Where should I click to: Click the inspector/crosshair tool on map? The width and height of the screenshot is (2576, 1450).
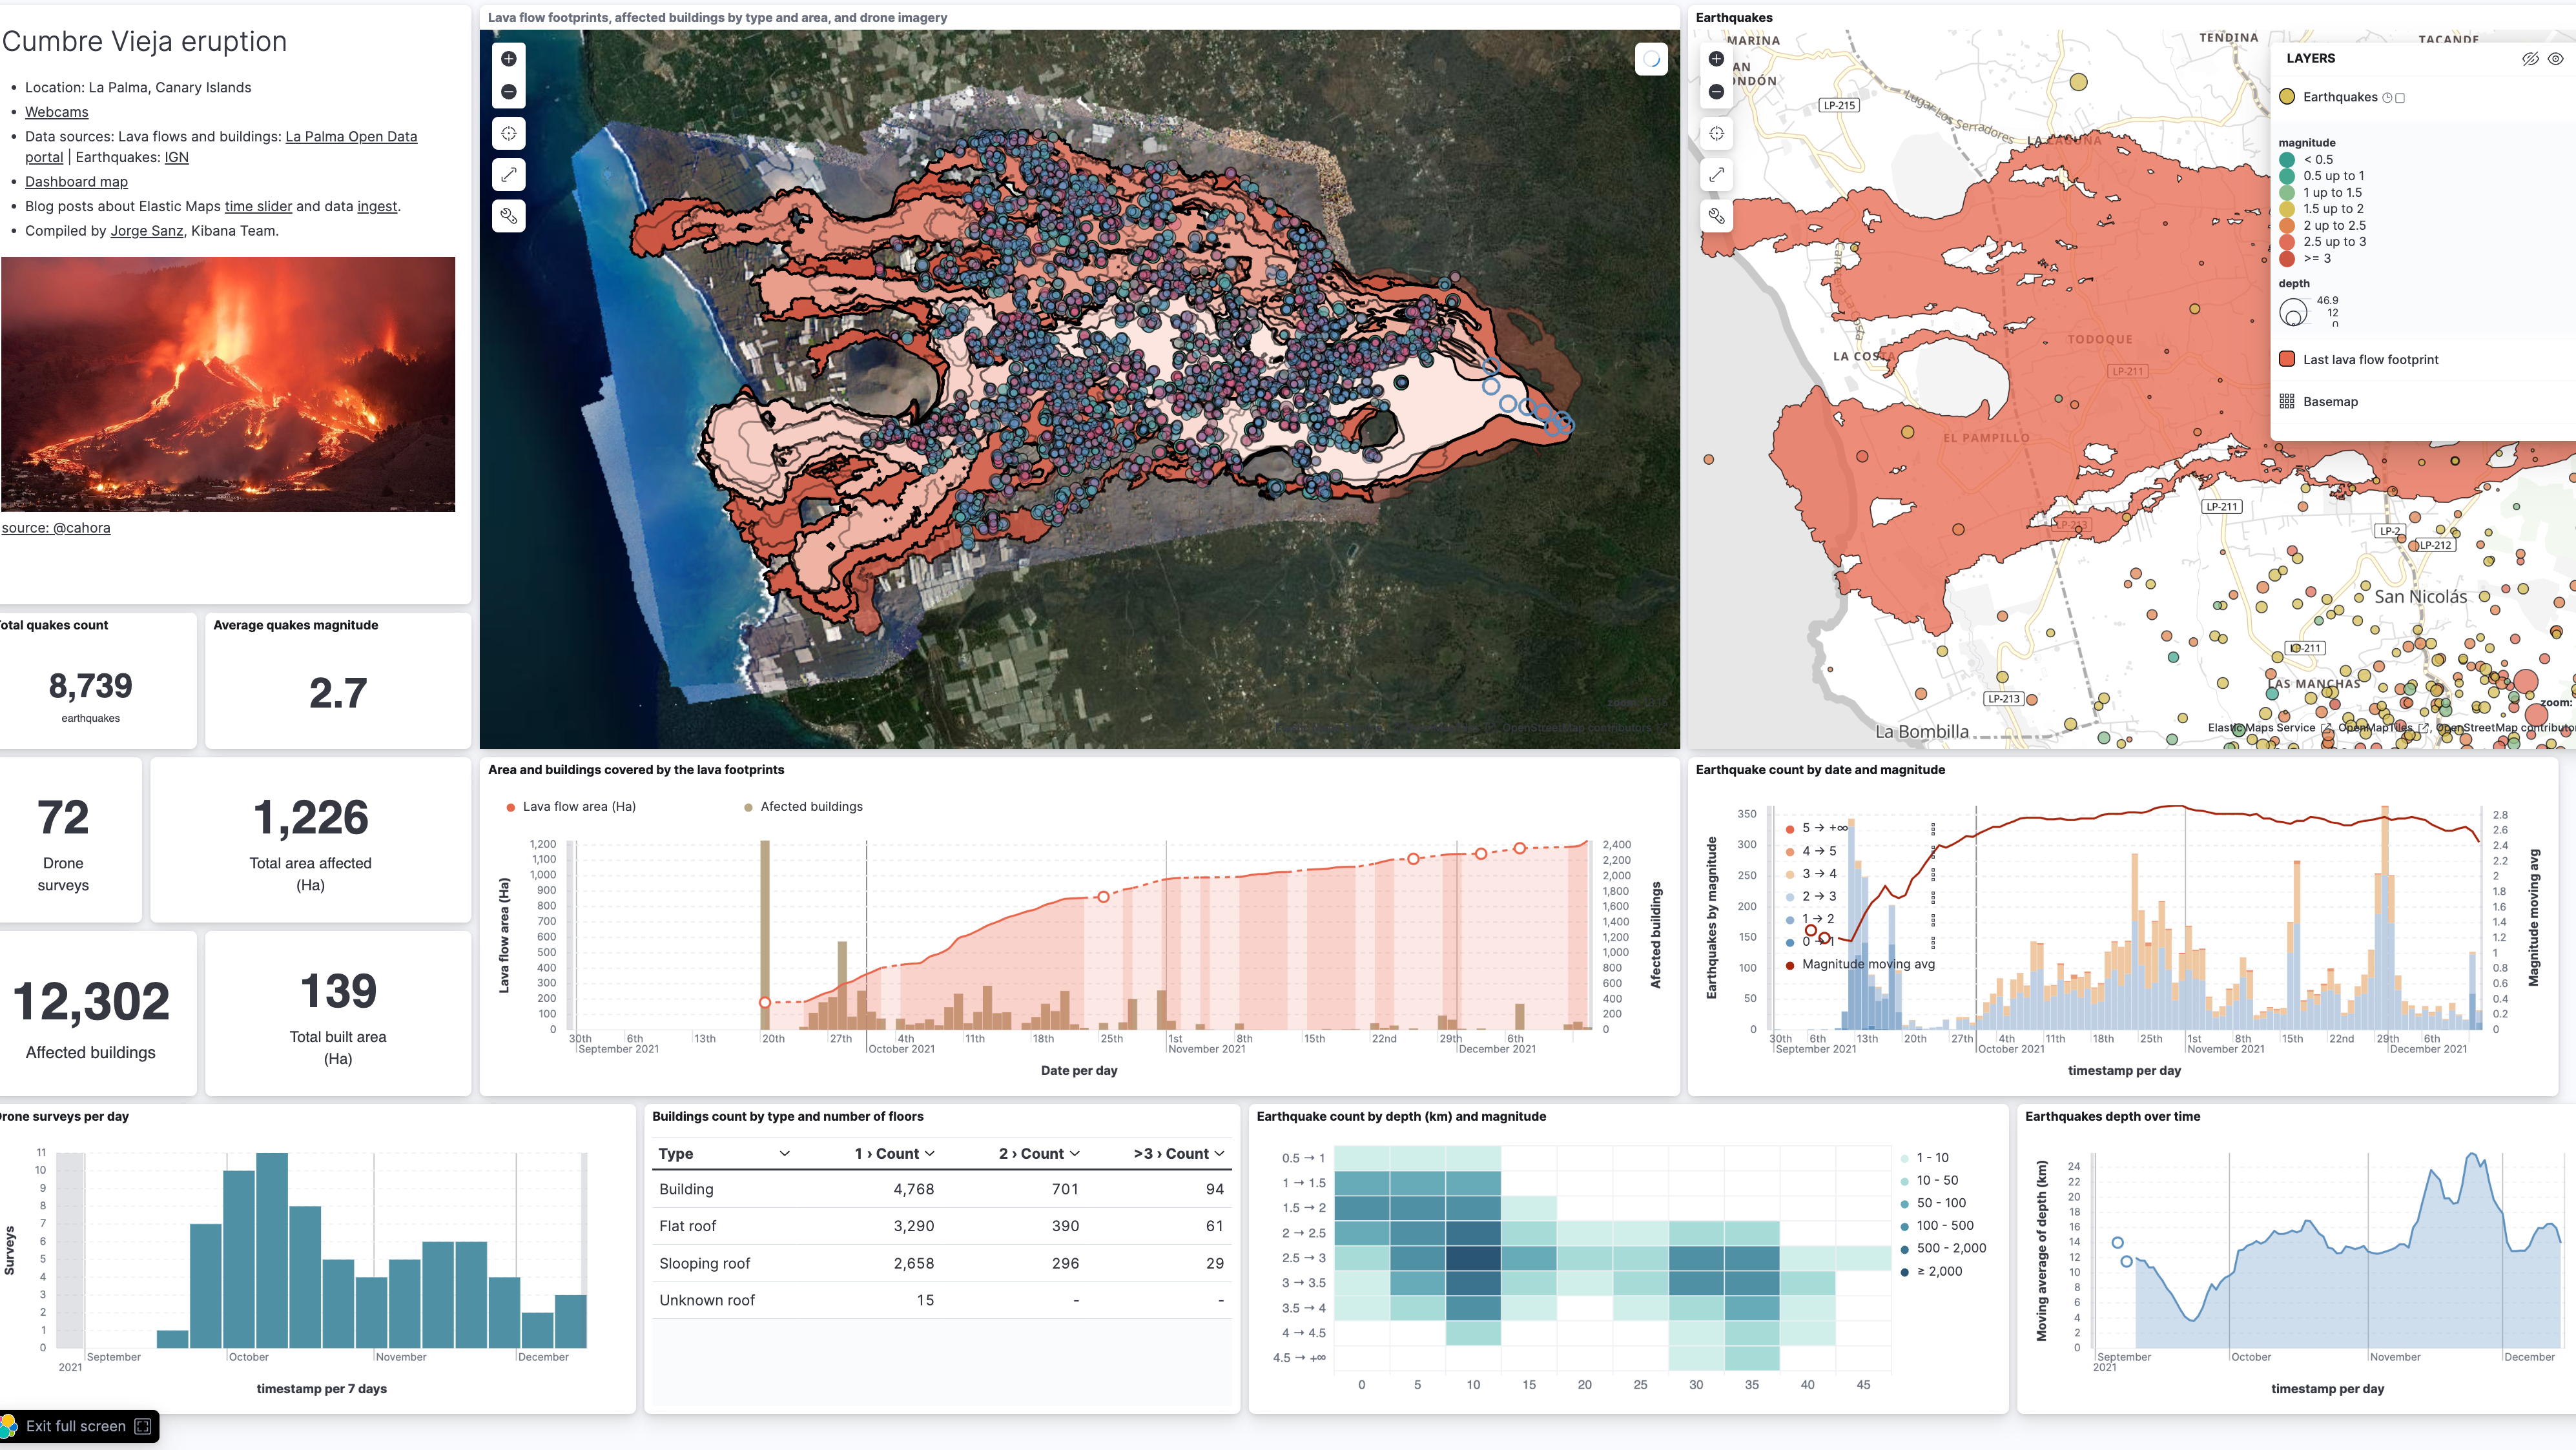(511, 132)
